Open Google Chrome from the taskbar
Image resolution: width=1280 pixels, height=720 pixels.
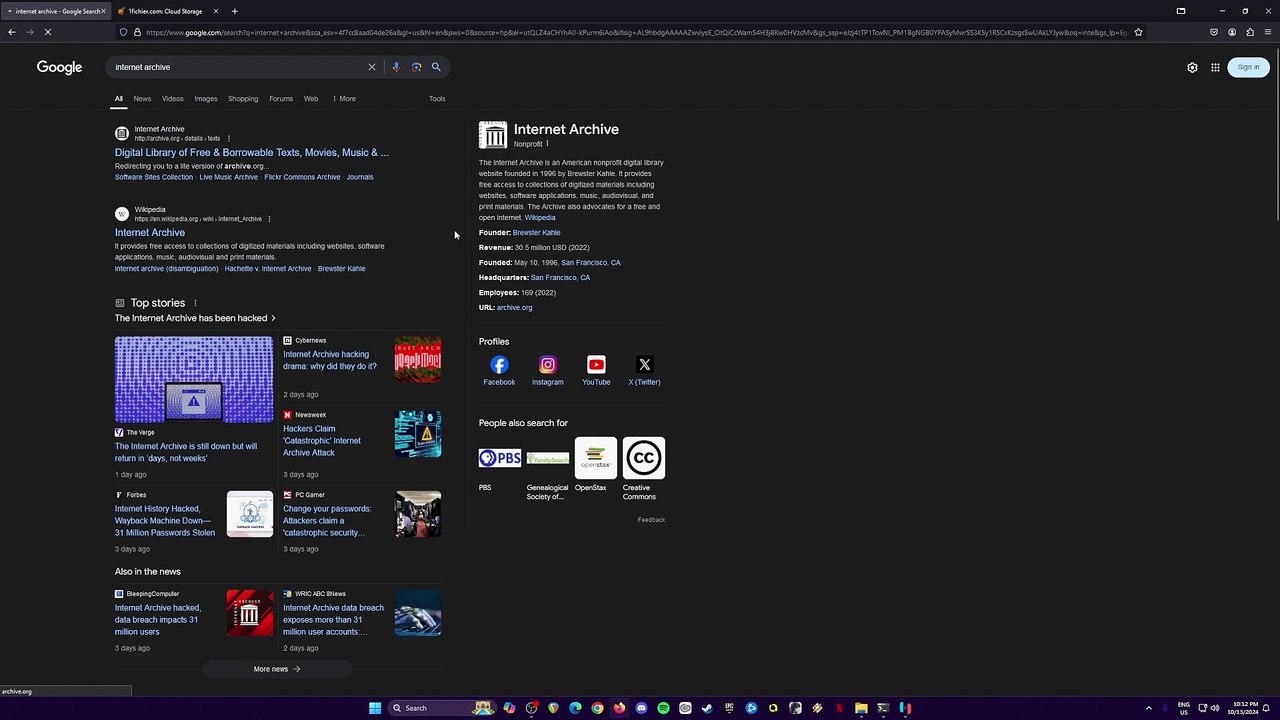597,708
